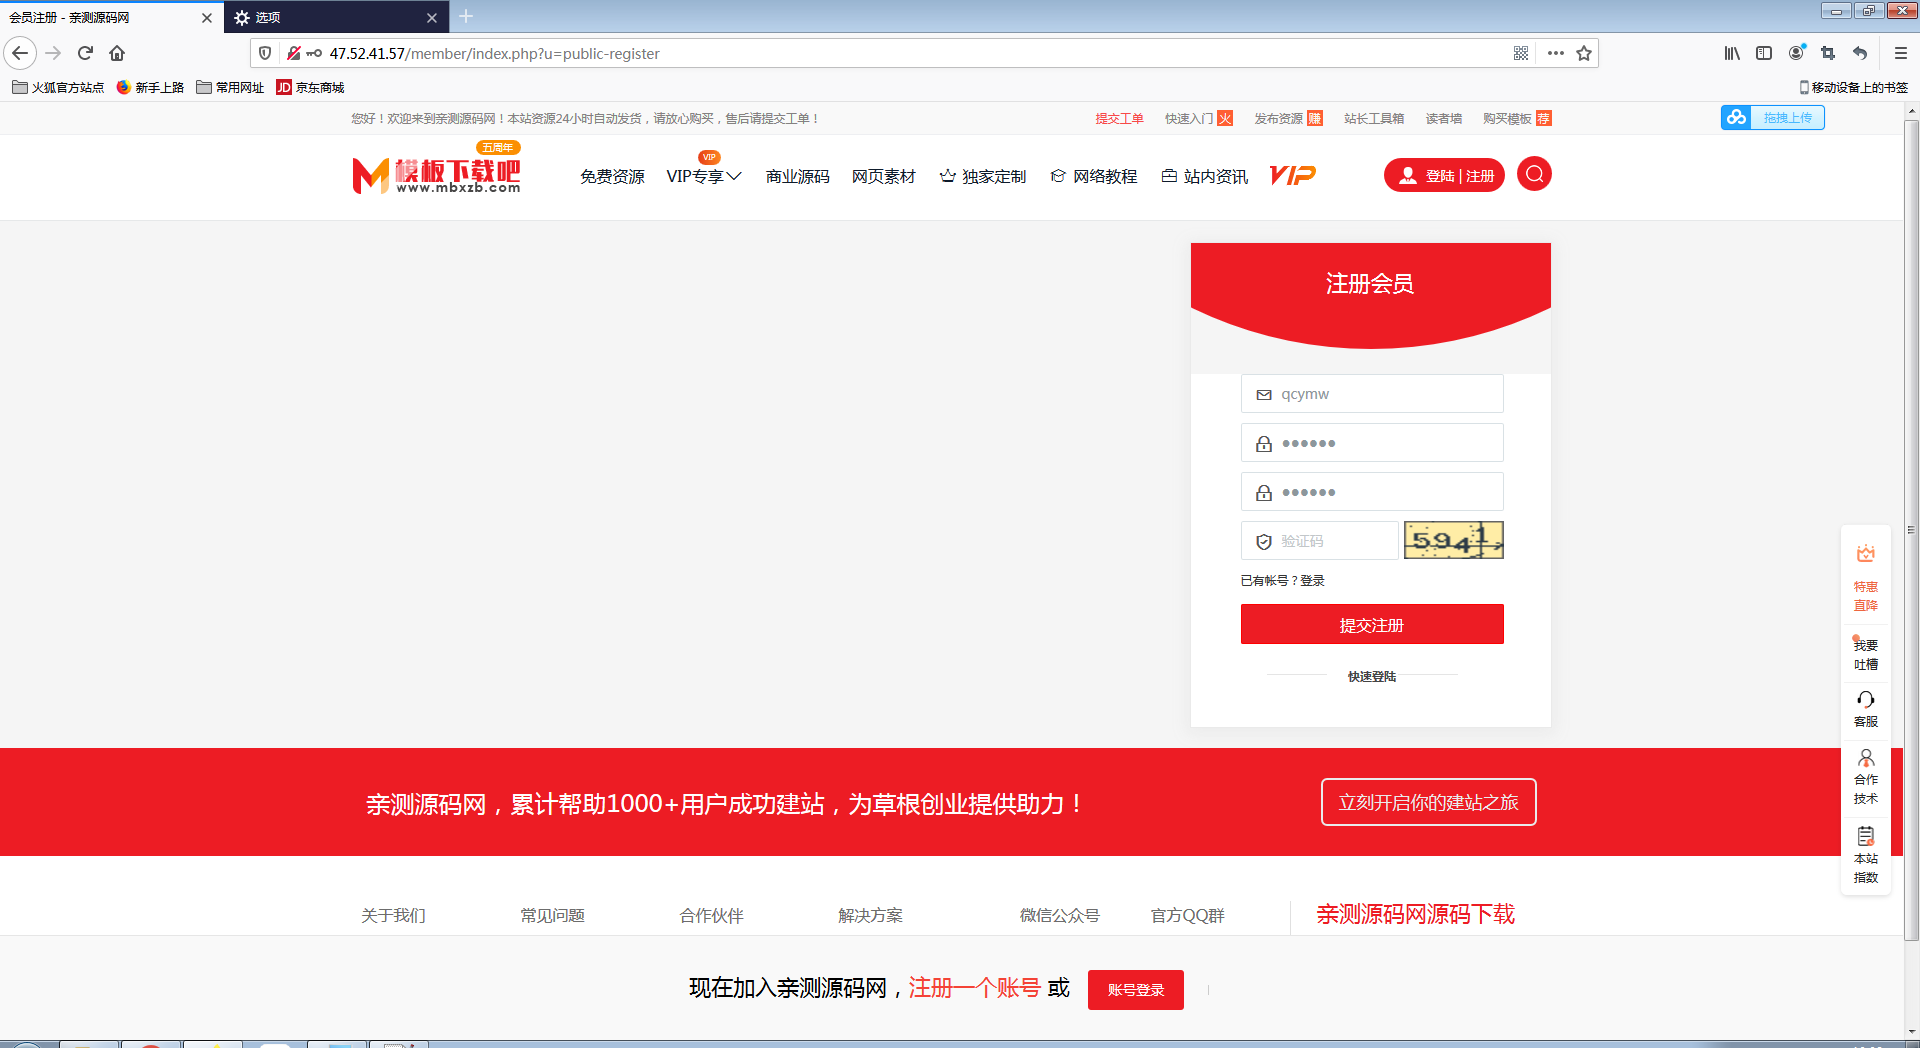Open 客服 customer service widget

[1865, 708]
